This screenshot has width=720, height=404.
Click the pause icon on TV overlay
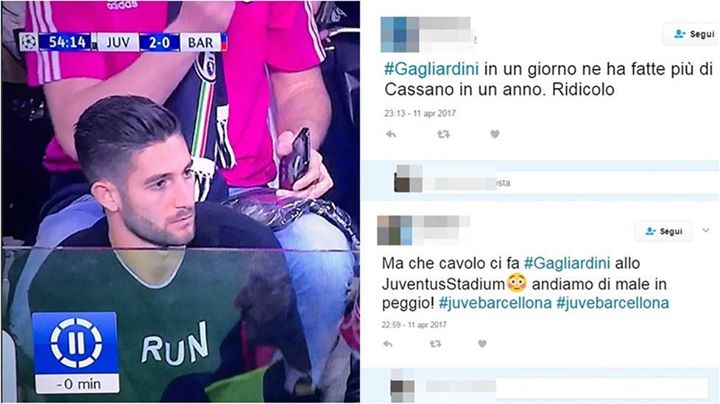pos(76,343)
